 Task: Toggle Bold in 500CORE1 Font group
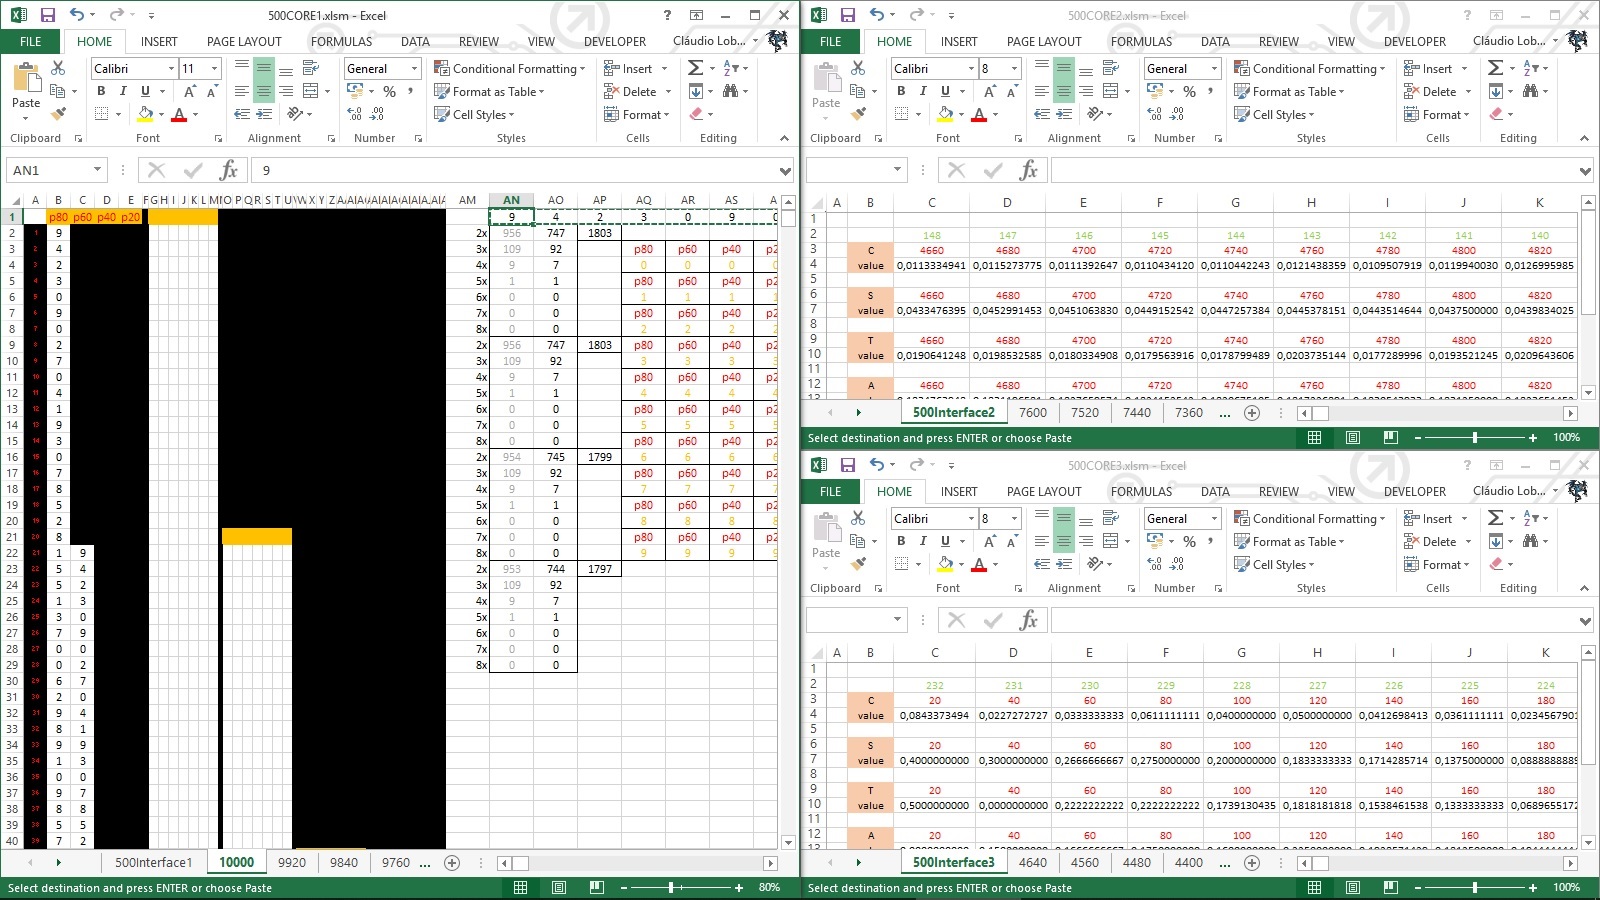tap(101, 91)
